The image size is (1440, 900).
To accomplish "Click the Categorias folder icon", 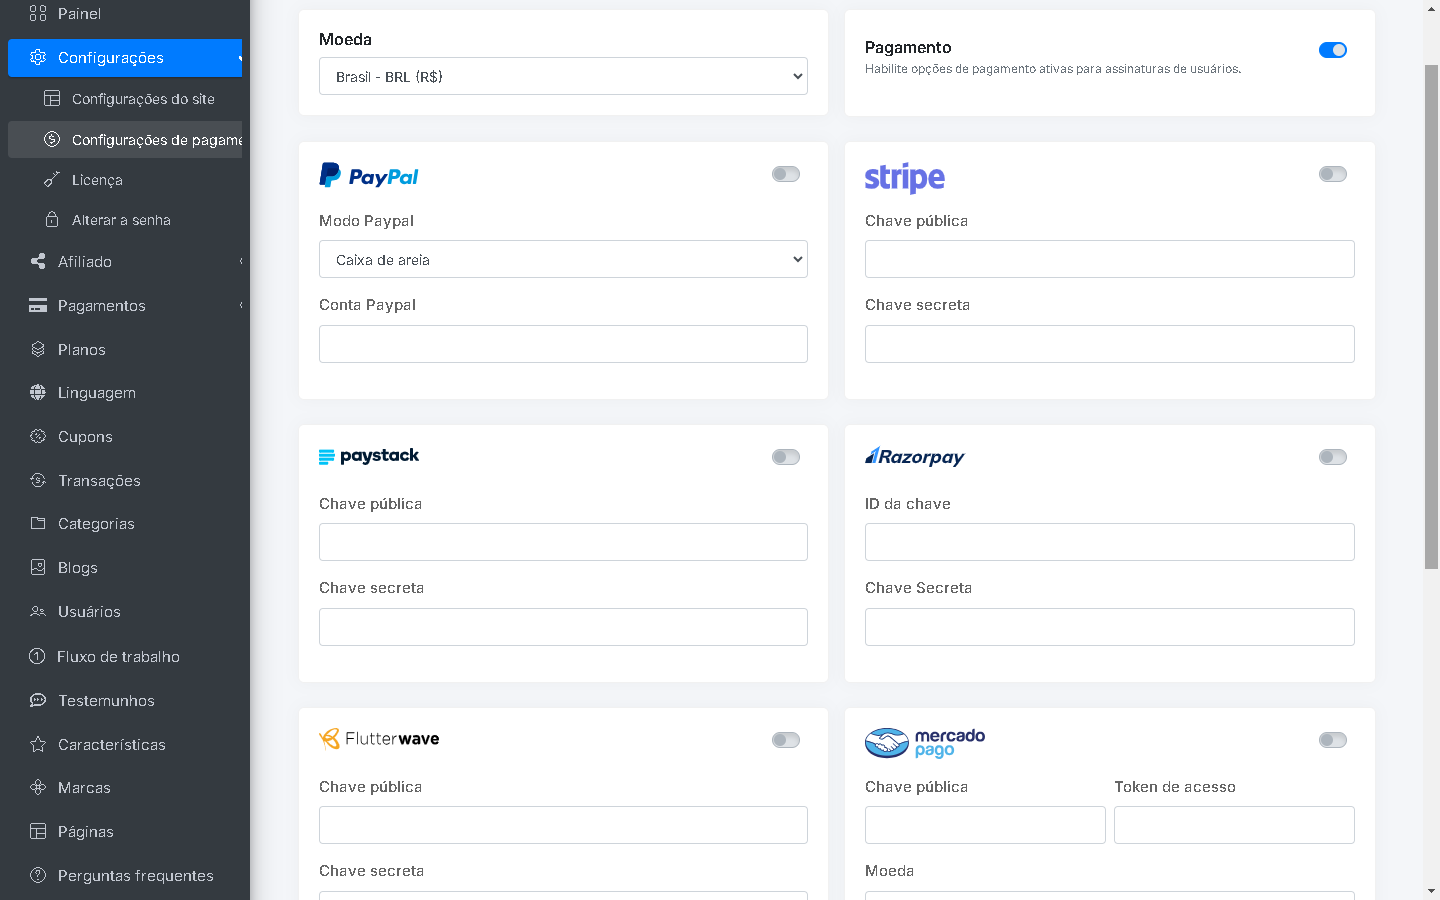I will 38,524.
